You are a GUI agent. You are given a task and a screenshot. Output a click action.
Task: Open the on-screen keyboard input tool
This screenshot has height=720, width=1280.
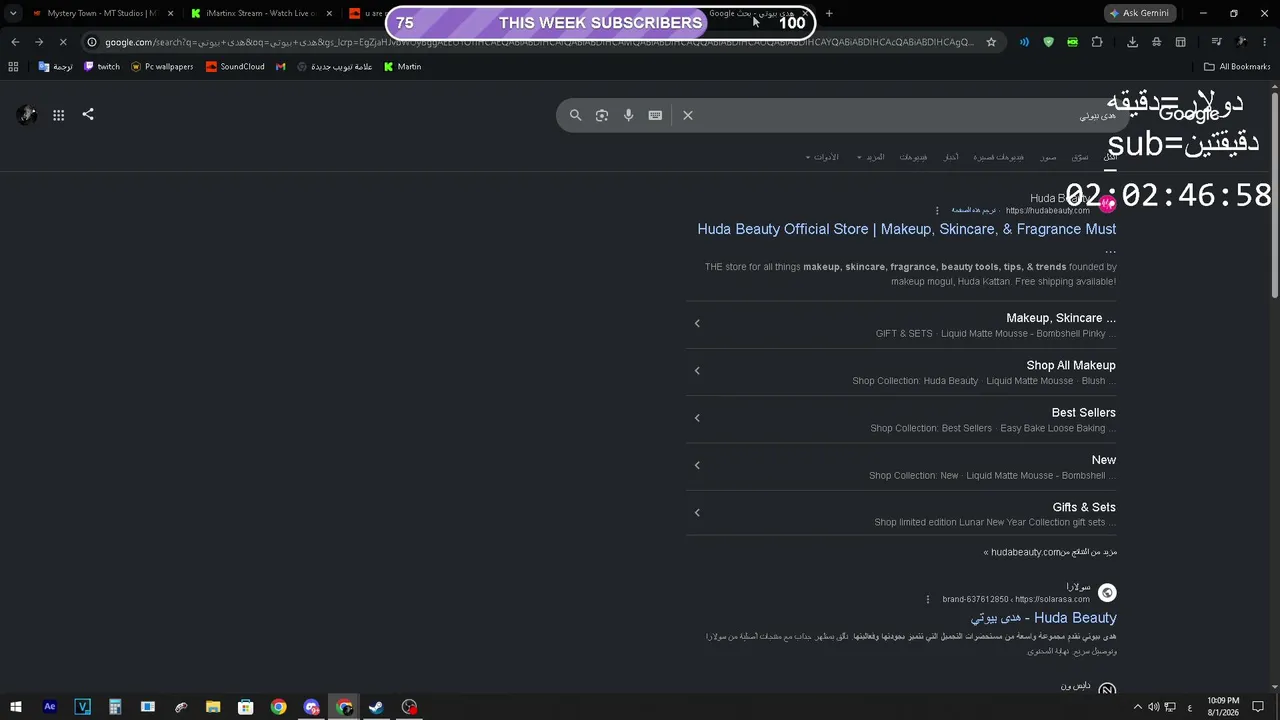tap(655, 115)
